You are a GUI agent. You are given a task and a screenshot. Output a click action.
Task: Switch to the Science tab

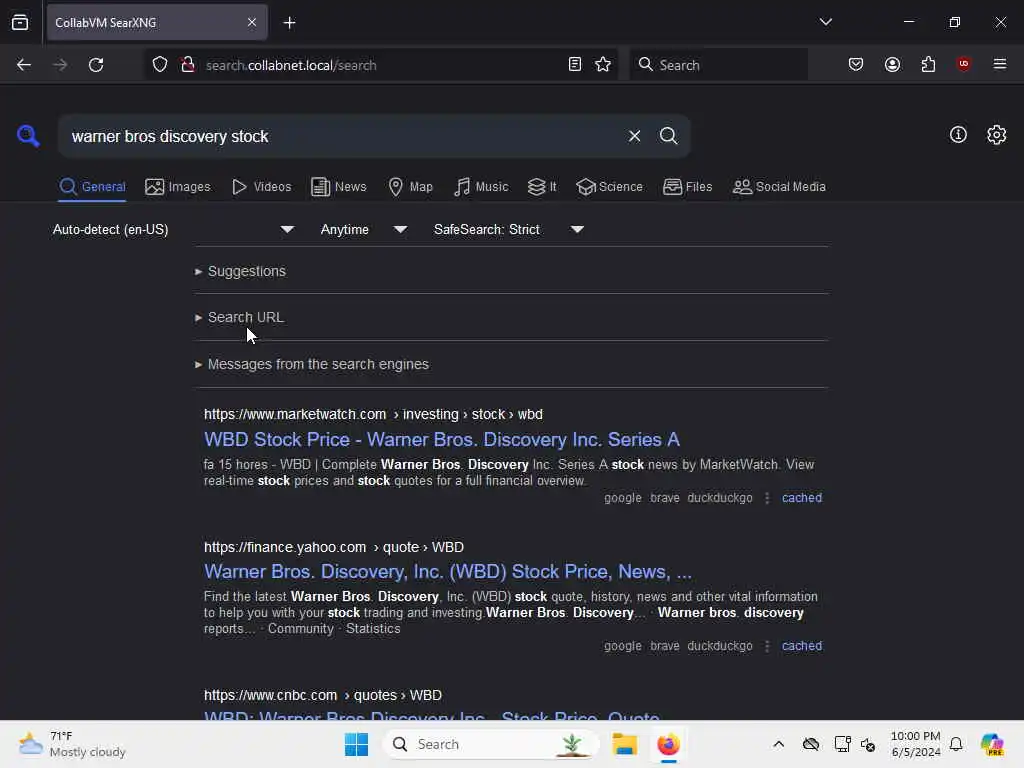609,187
